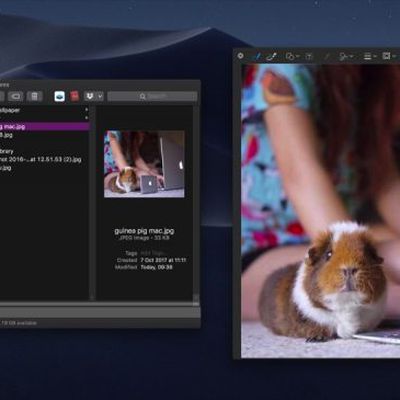Click the 'GB available' status bar text in Finder
The height and width of the screenshot is (400, 400).
[19, 323]
